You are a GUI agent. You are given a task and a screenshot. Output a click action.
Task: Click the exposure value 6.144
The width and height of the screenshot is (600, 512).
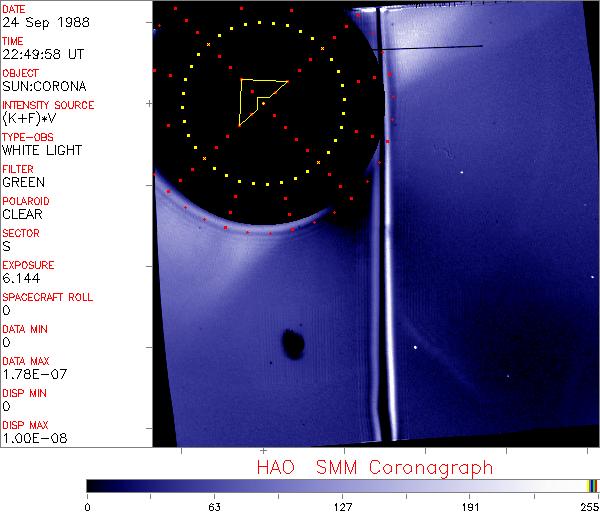coord(21,278)
